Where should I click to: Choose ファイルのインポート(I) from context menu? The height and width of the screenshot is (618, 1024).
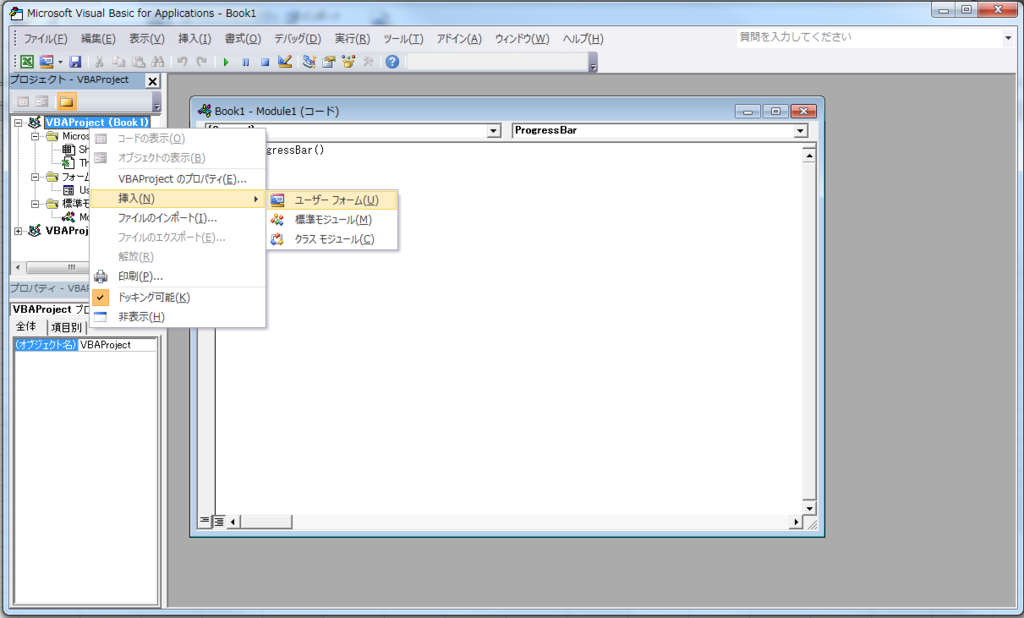pyautogui.click(x=178, y=218)
